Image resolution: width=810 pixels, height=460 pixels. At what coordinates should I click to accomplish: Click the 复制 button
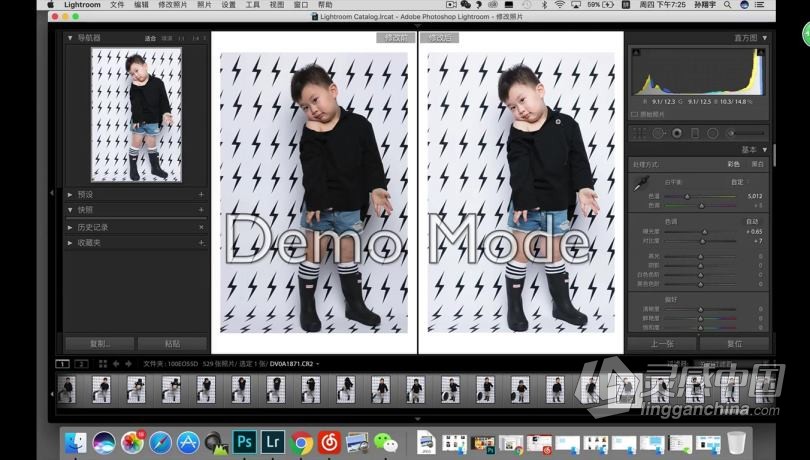click(x=100, y=344)
